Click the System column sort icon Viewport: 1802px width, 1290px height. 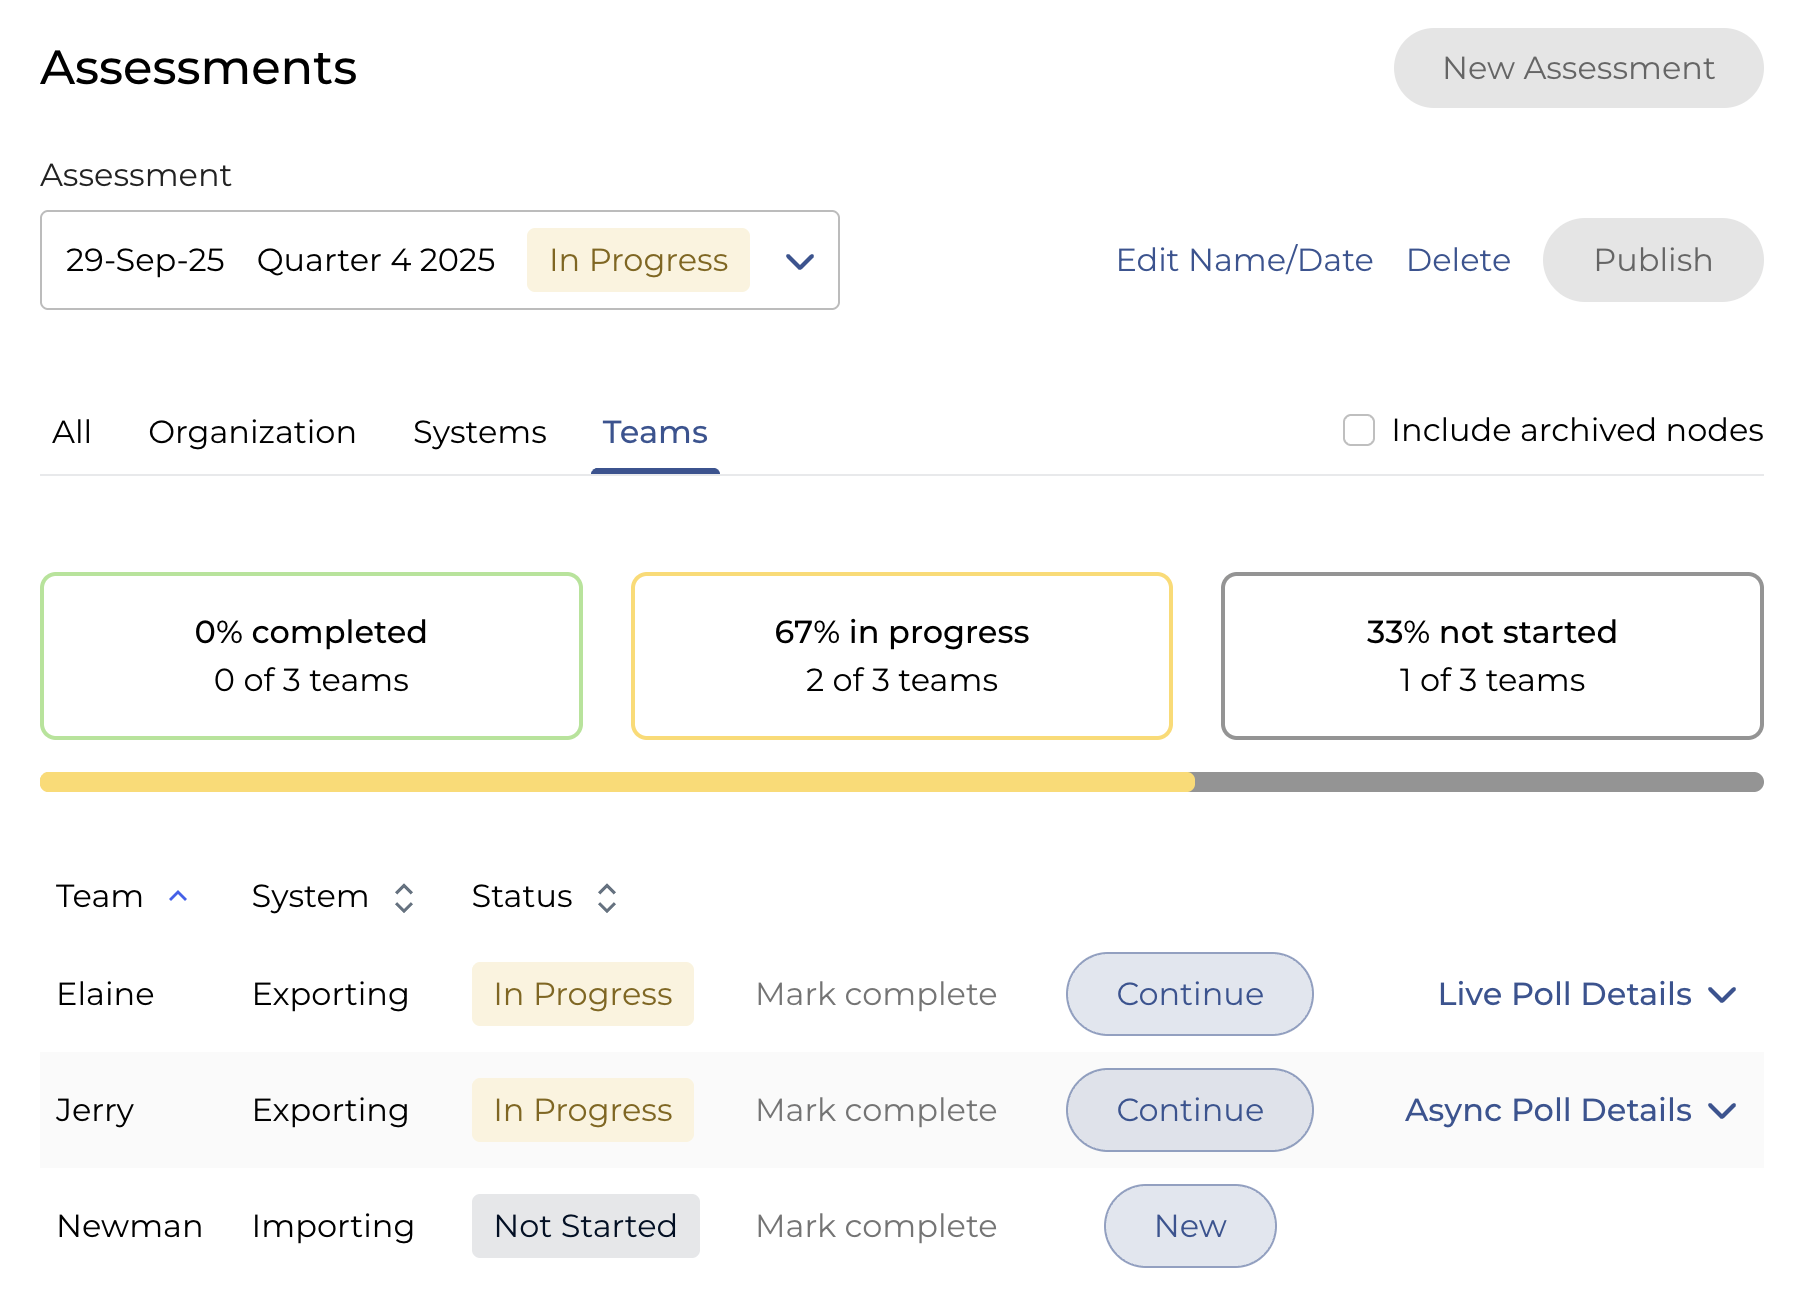pyautogui.click(x=404, y=897)
